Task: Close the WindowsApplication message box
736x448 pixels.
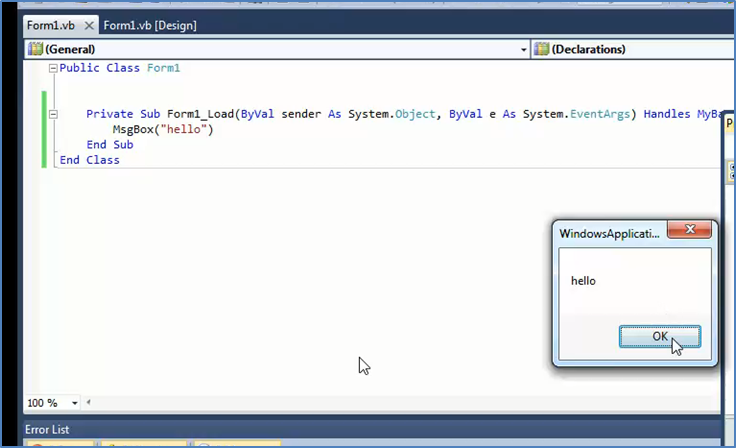Action: point(690,229)
